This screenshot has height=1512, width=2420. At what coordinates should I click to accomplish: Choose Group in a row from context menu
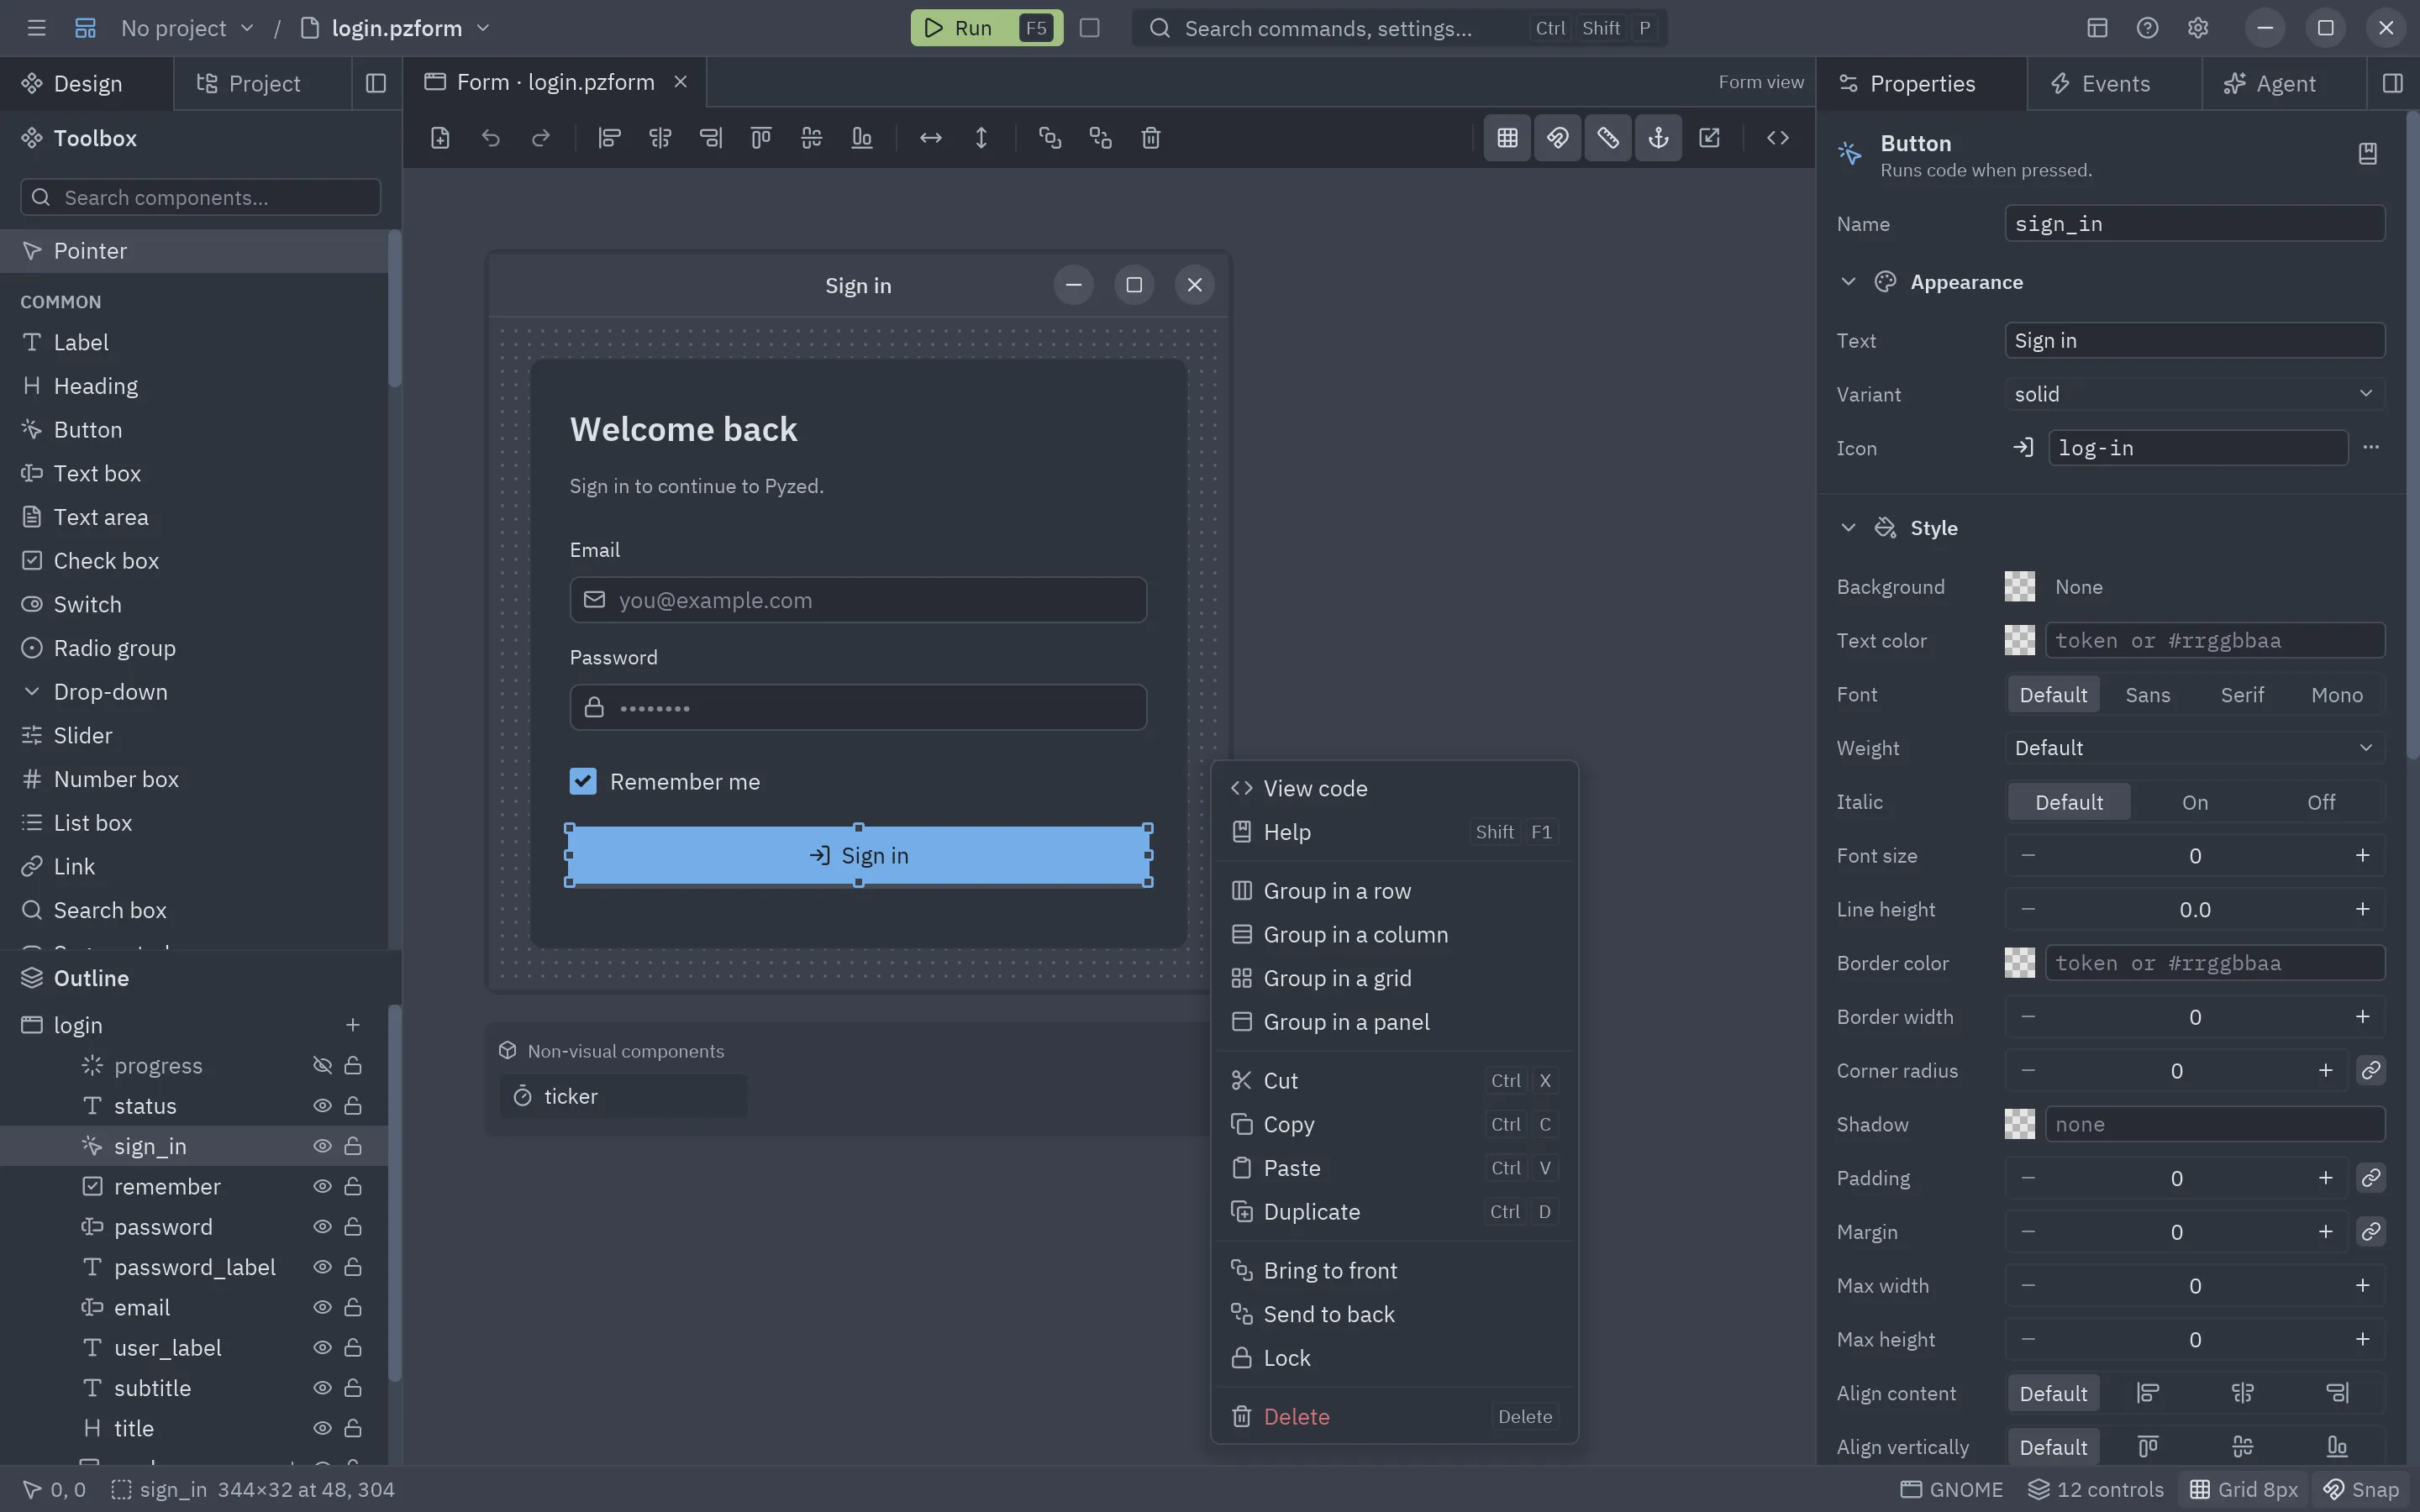click(x=1394, y=891)
